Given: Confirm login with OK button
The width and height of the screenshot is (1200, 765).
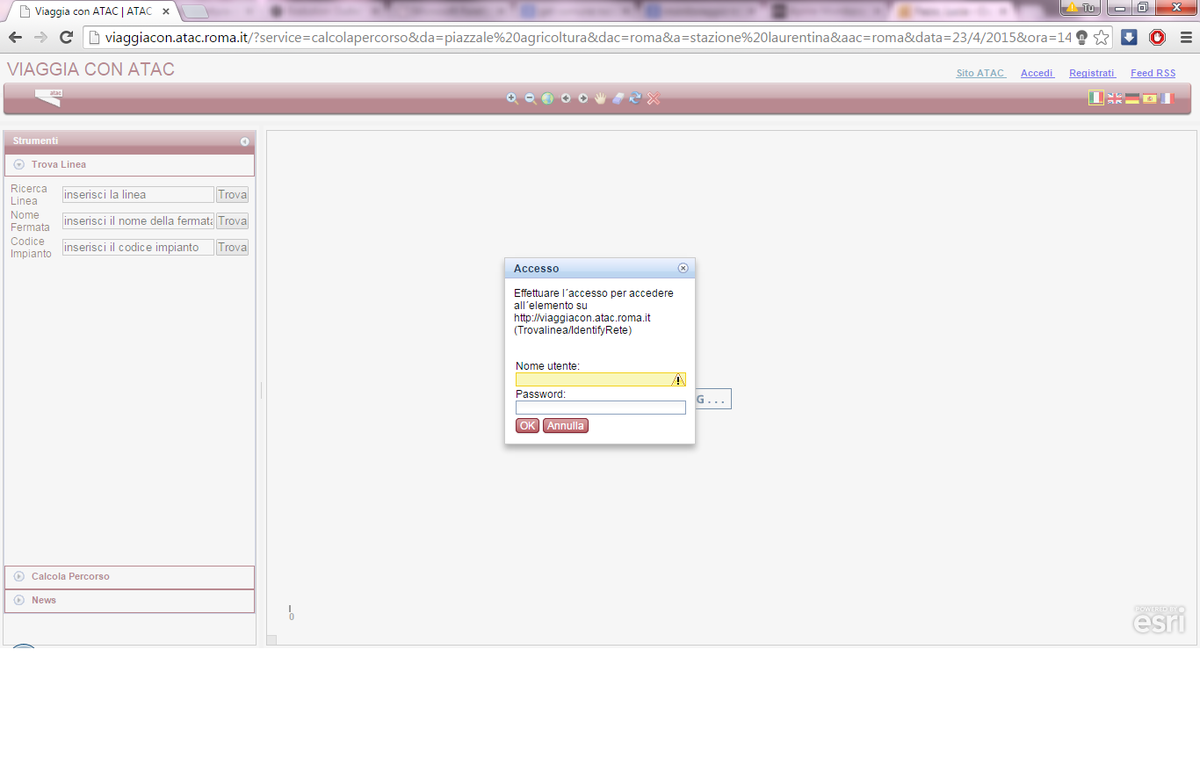Looking at the screenshot, I should click(x=527, y=426).
